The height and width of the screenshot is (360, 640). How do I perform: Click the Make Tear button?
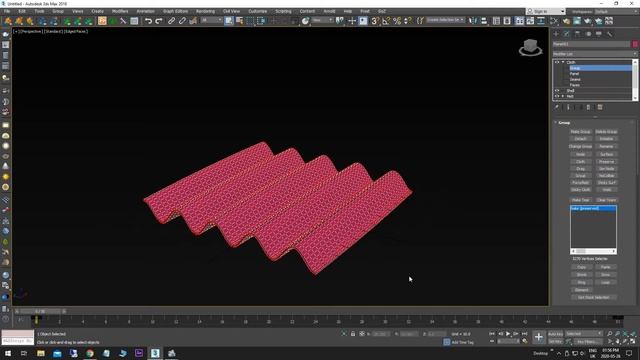(580, 200)
